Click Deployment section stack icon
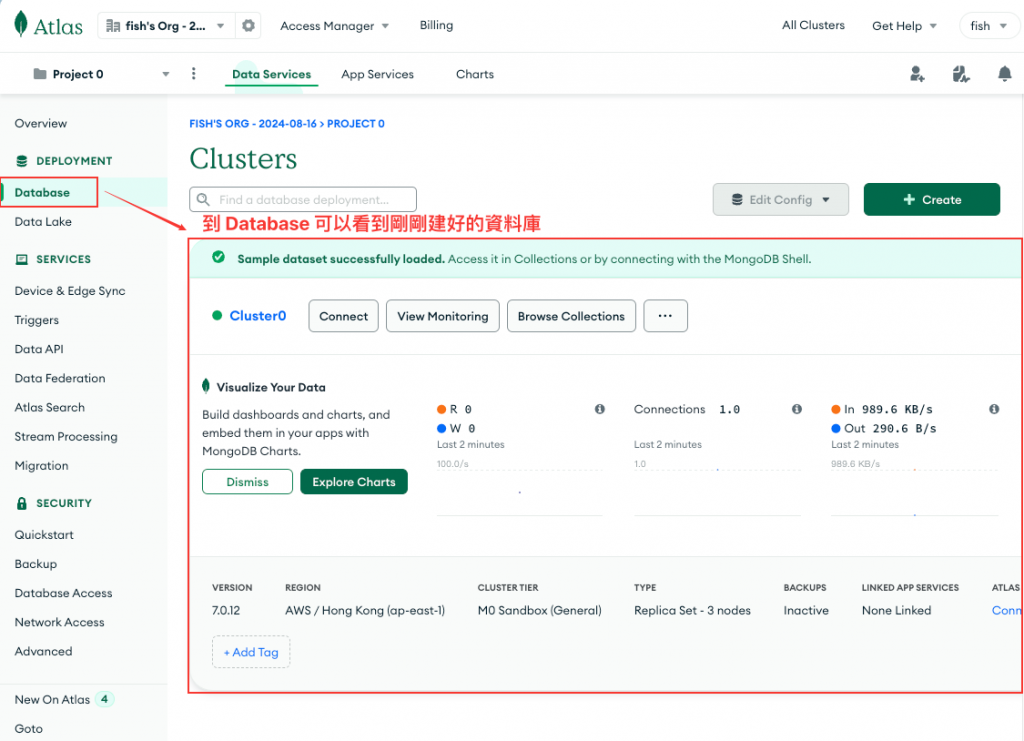Viewport: 1024px width, 741px height. coord(22,161)
